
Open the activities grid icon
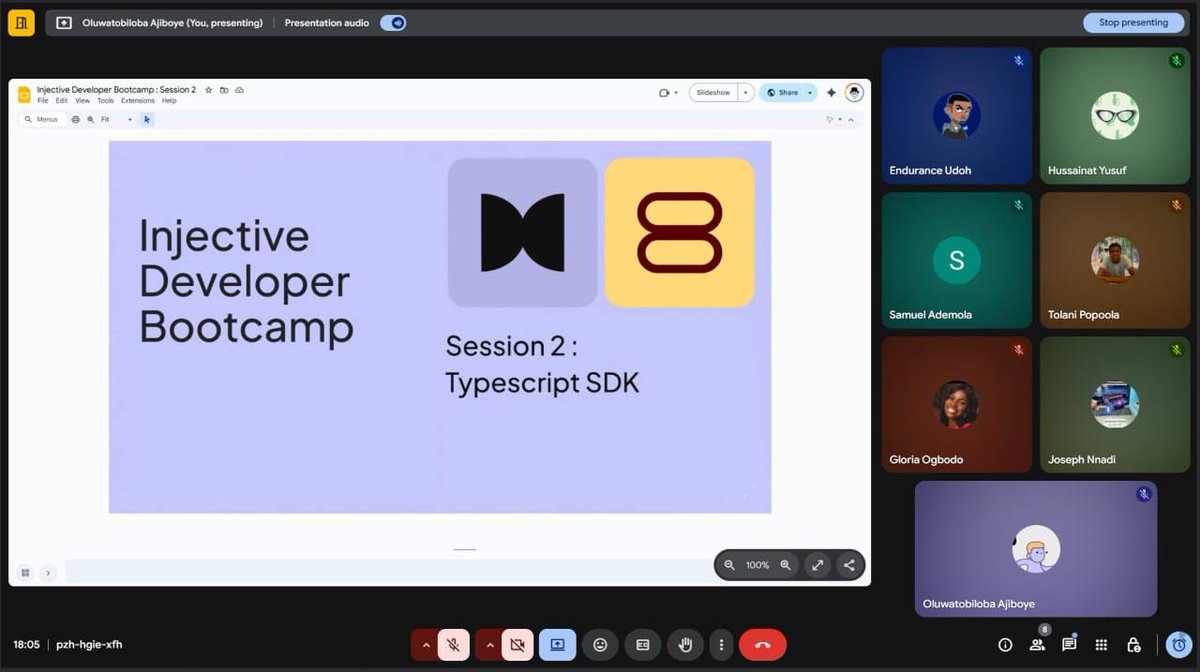1101,645
